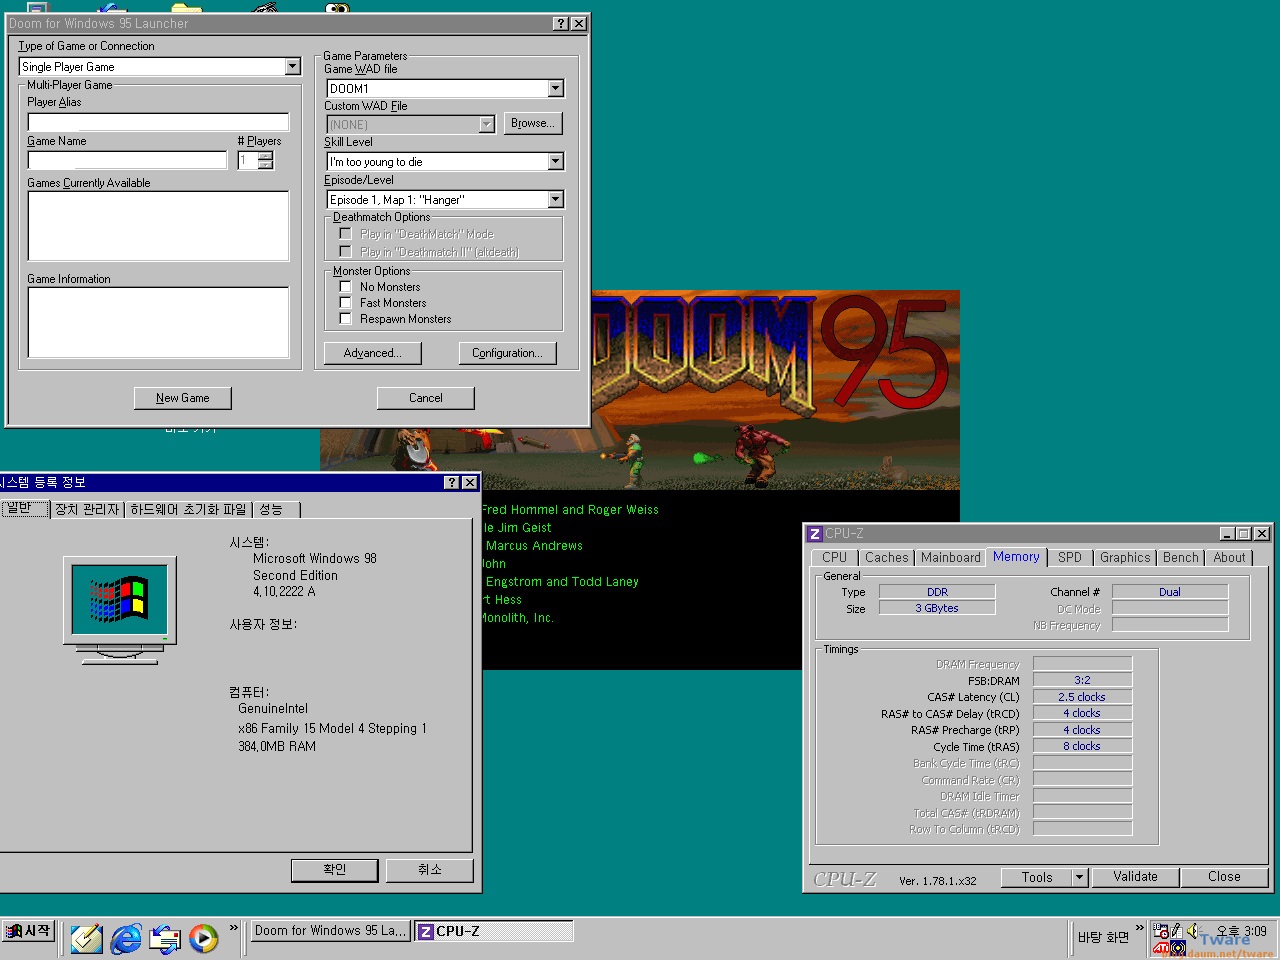Click the 8 clocks cycle time value
The width and height of the screenshot is (1280, 960).
tap(1082, 746)
